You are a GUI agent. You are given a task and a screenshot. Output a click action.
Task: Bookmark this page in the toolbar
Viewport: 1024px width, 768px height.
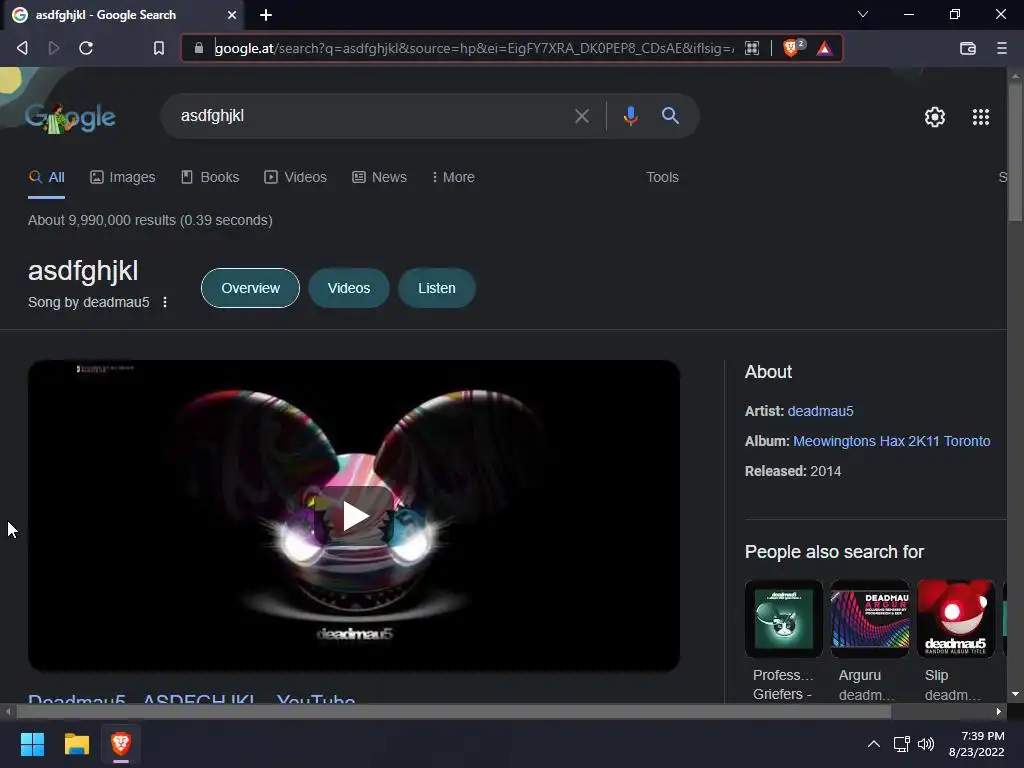[x=159, y=48]
